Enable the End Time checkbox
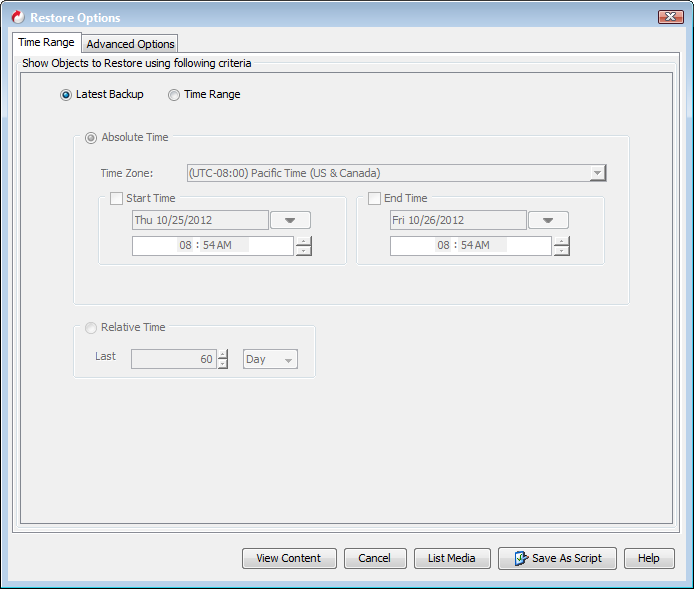The width and height of the screenshot is (694, 589). pyautogui.click(x=375, y=198)
